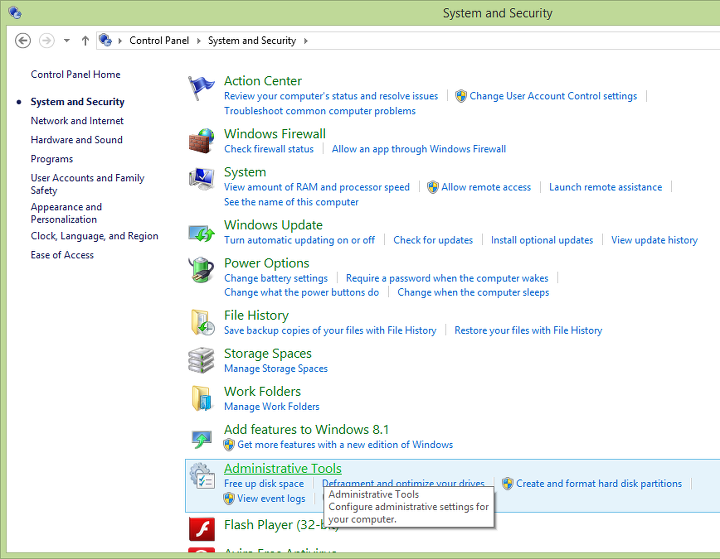Click the Forward navigation arrow
This screenshot has height=559, width=720.
46,40
